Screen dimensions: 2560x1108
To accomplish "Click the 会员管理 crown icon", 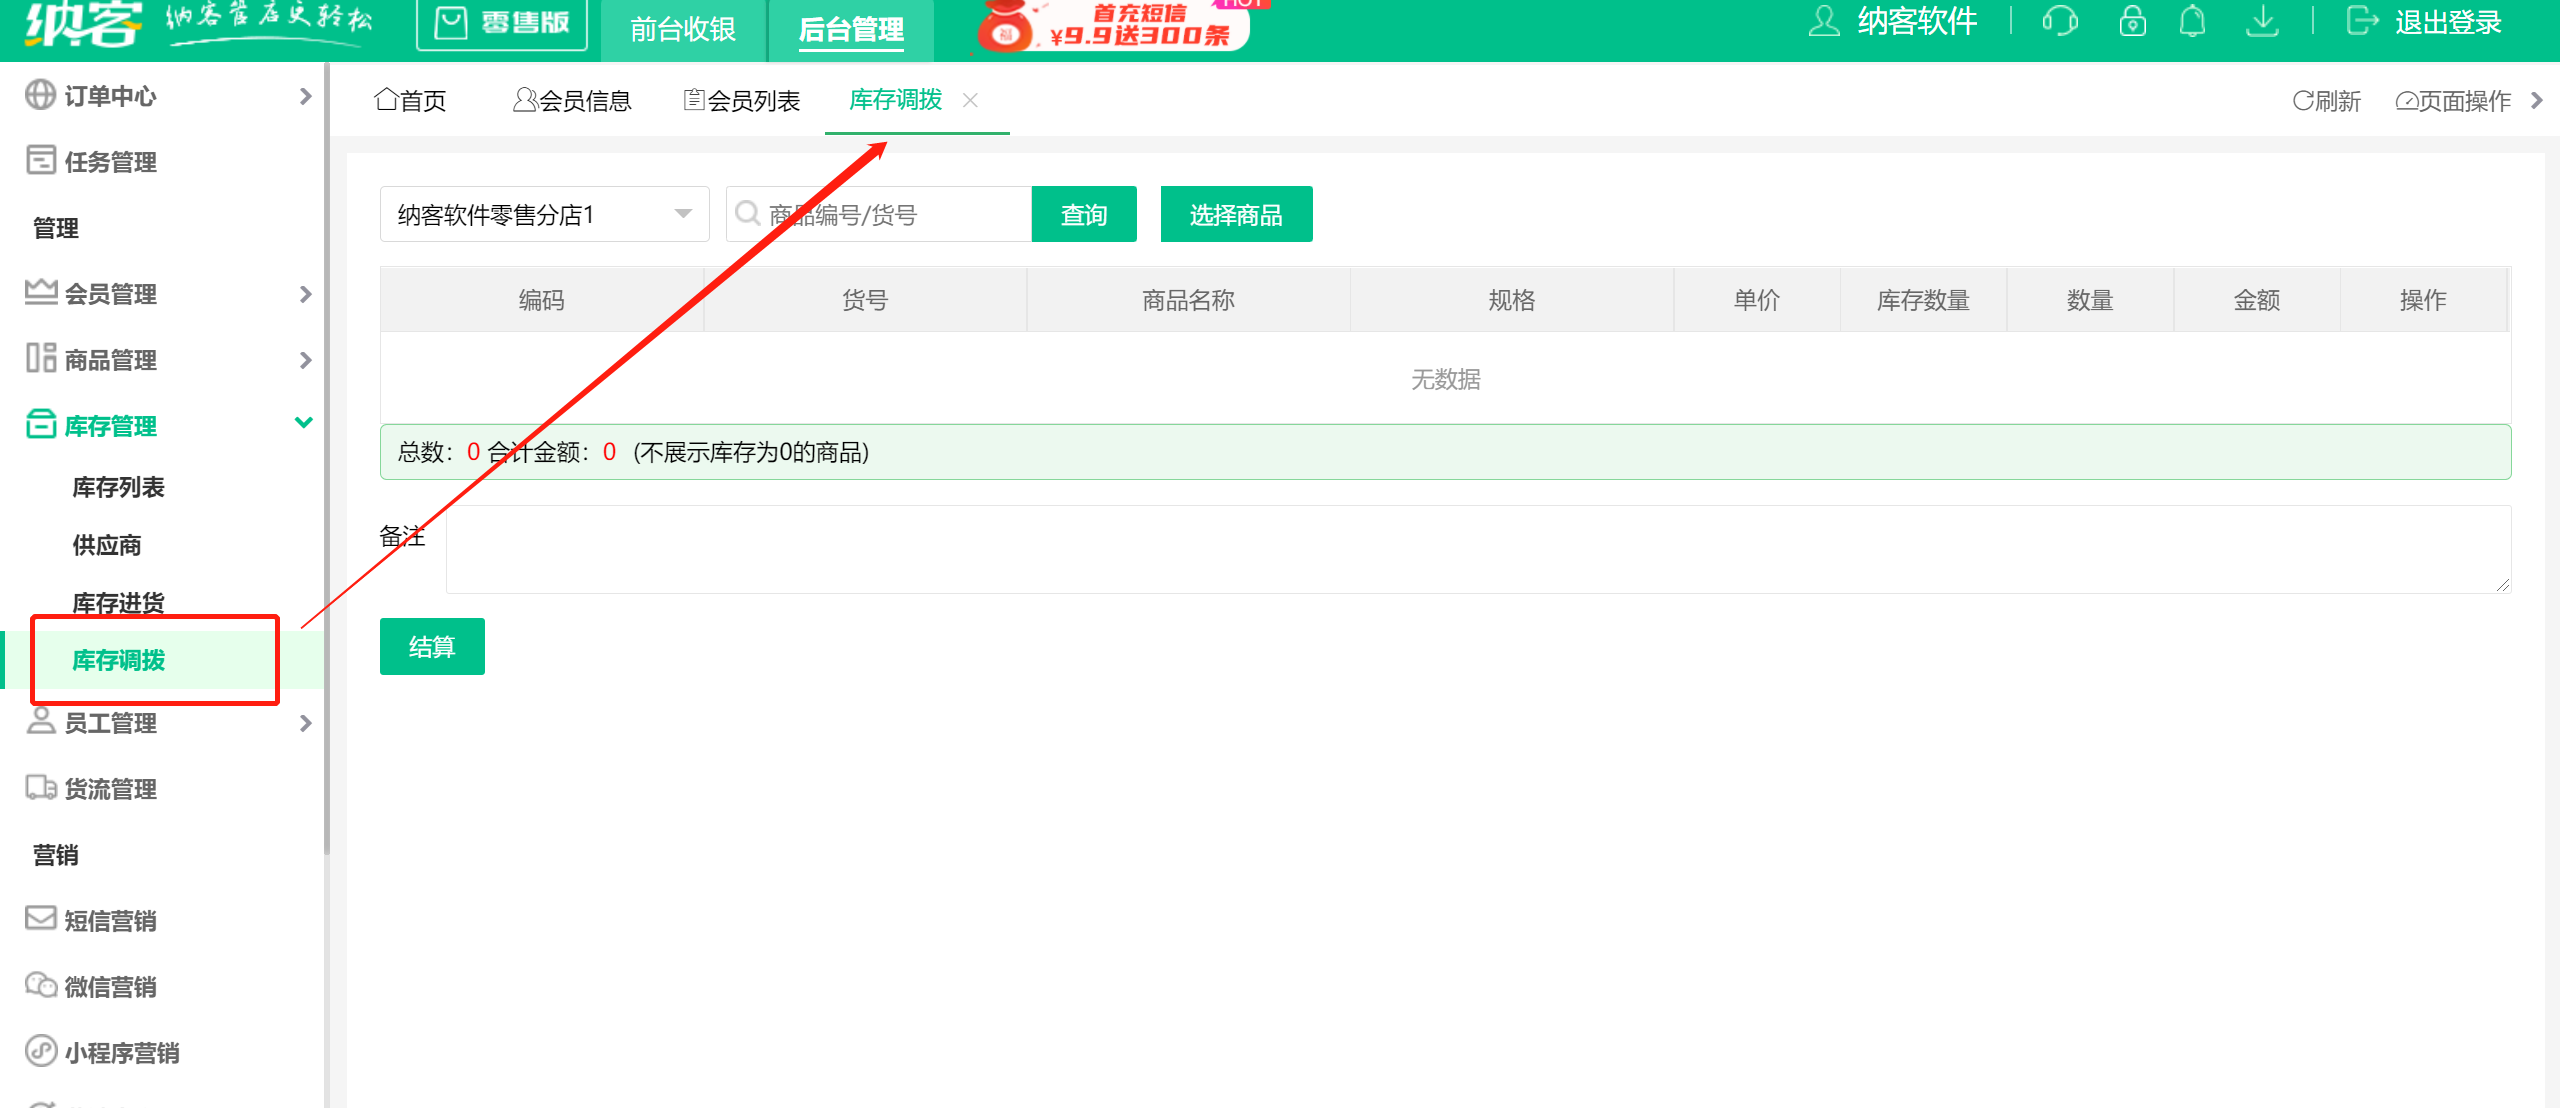I will click(39, 293).
